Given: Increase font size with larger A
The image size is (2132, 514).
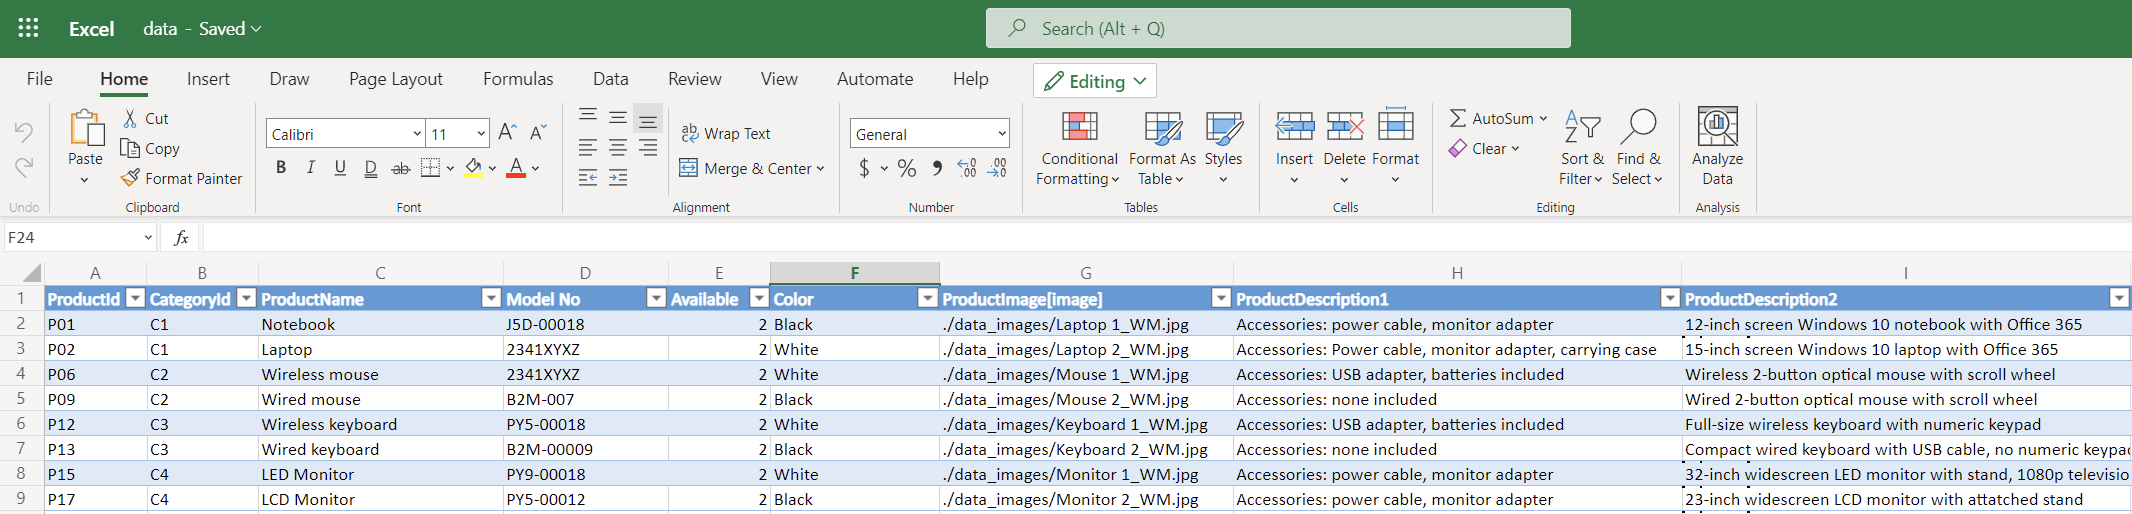Looking at the screenshot, I should click(507, 133).
